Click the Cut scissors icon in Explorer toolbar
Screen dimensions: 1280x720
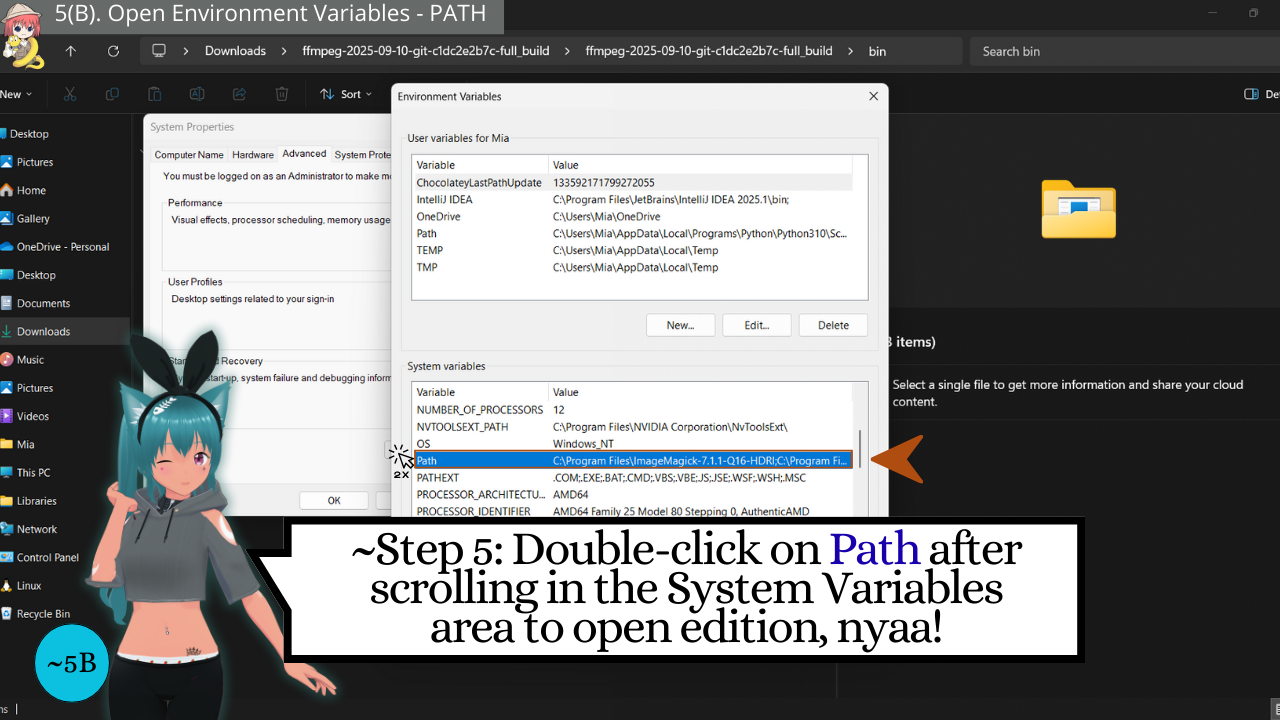(69, 94)
